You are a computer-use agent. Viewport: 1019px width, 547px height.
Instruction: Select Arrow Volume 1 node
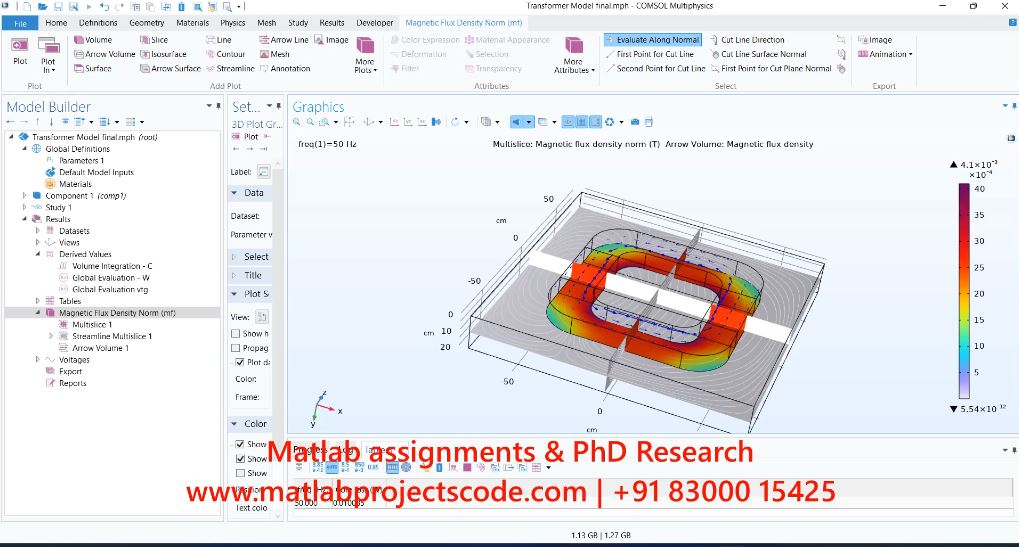(100, 348)
